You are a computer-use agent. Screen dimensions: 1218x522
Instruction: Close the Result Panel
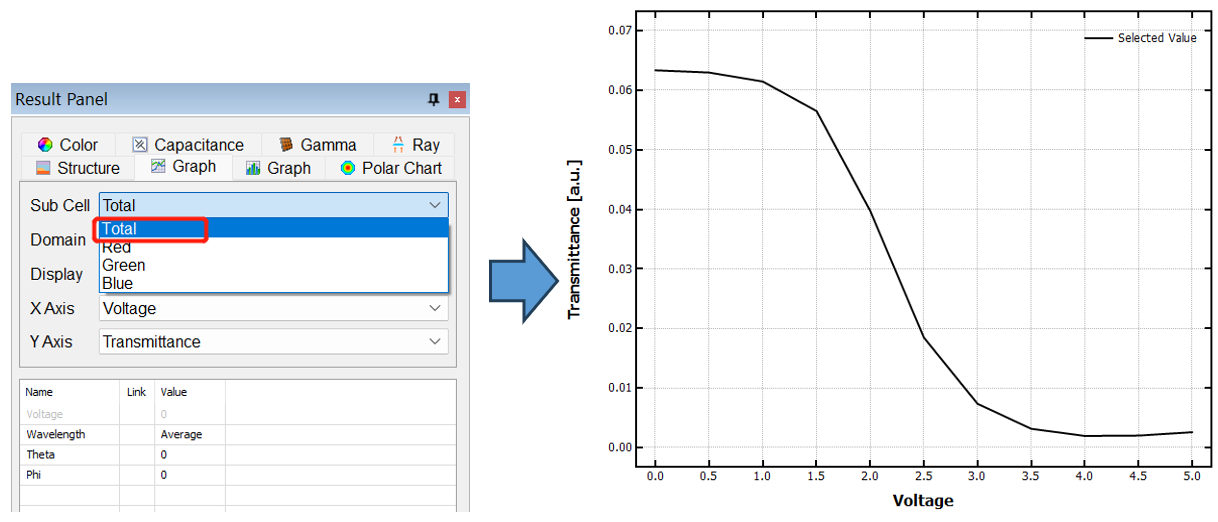click(x=457, y=99)
